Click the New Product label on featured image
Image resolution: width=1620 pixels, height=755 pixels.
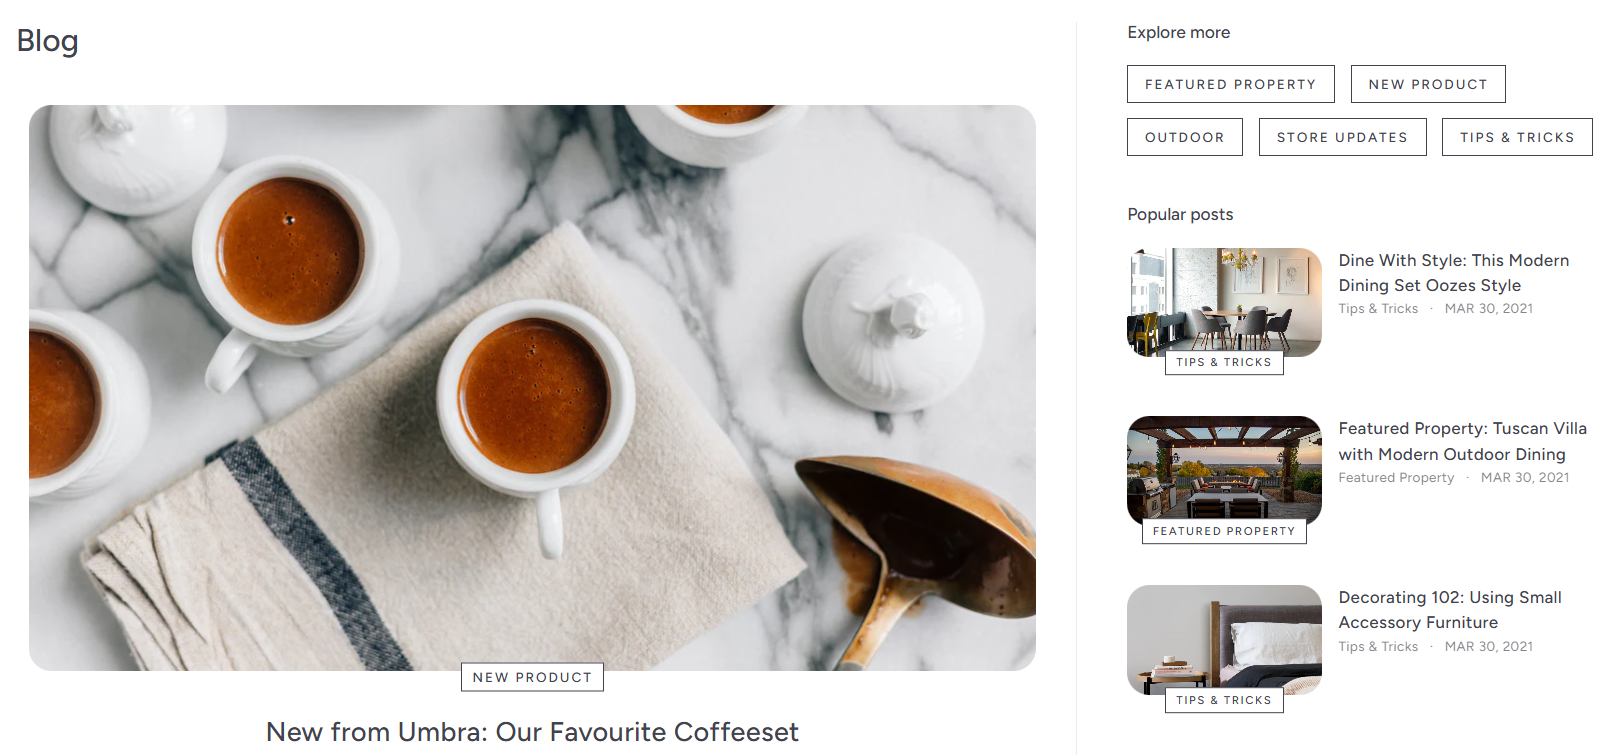(x=532, y=677)
